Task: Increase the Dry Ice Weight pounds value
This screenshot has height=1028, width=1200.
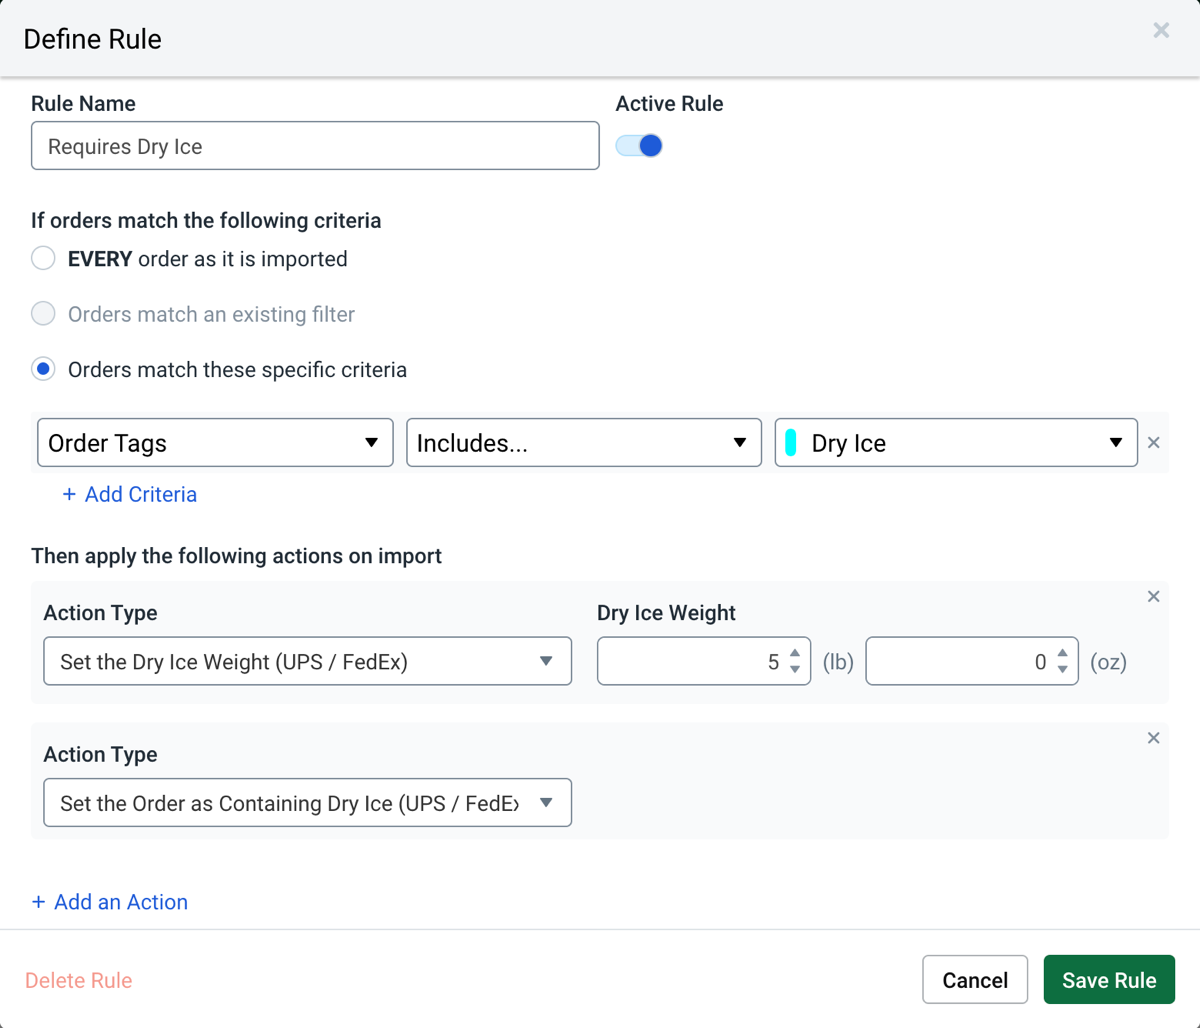Action: point(795,654)
